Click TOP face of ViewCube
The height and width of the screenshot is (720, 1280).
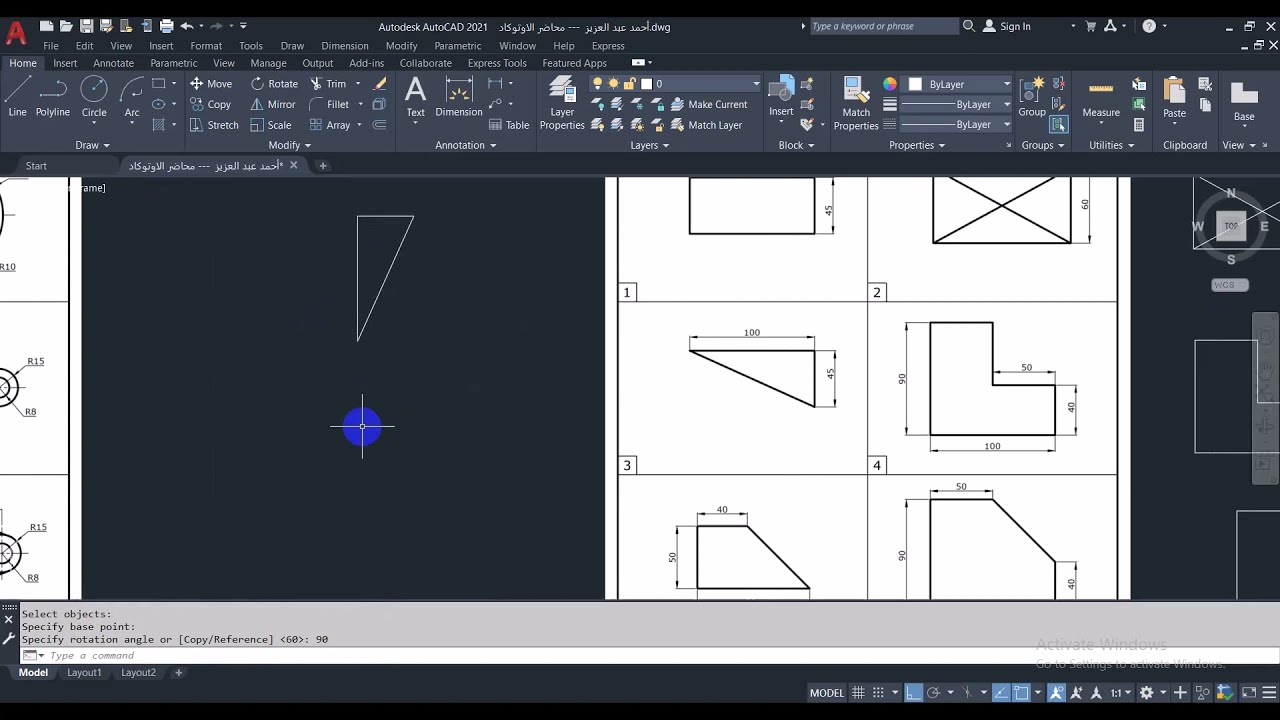pos(1231,226)
